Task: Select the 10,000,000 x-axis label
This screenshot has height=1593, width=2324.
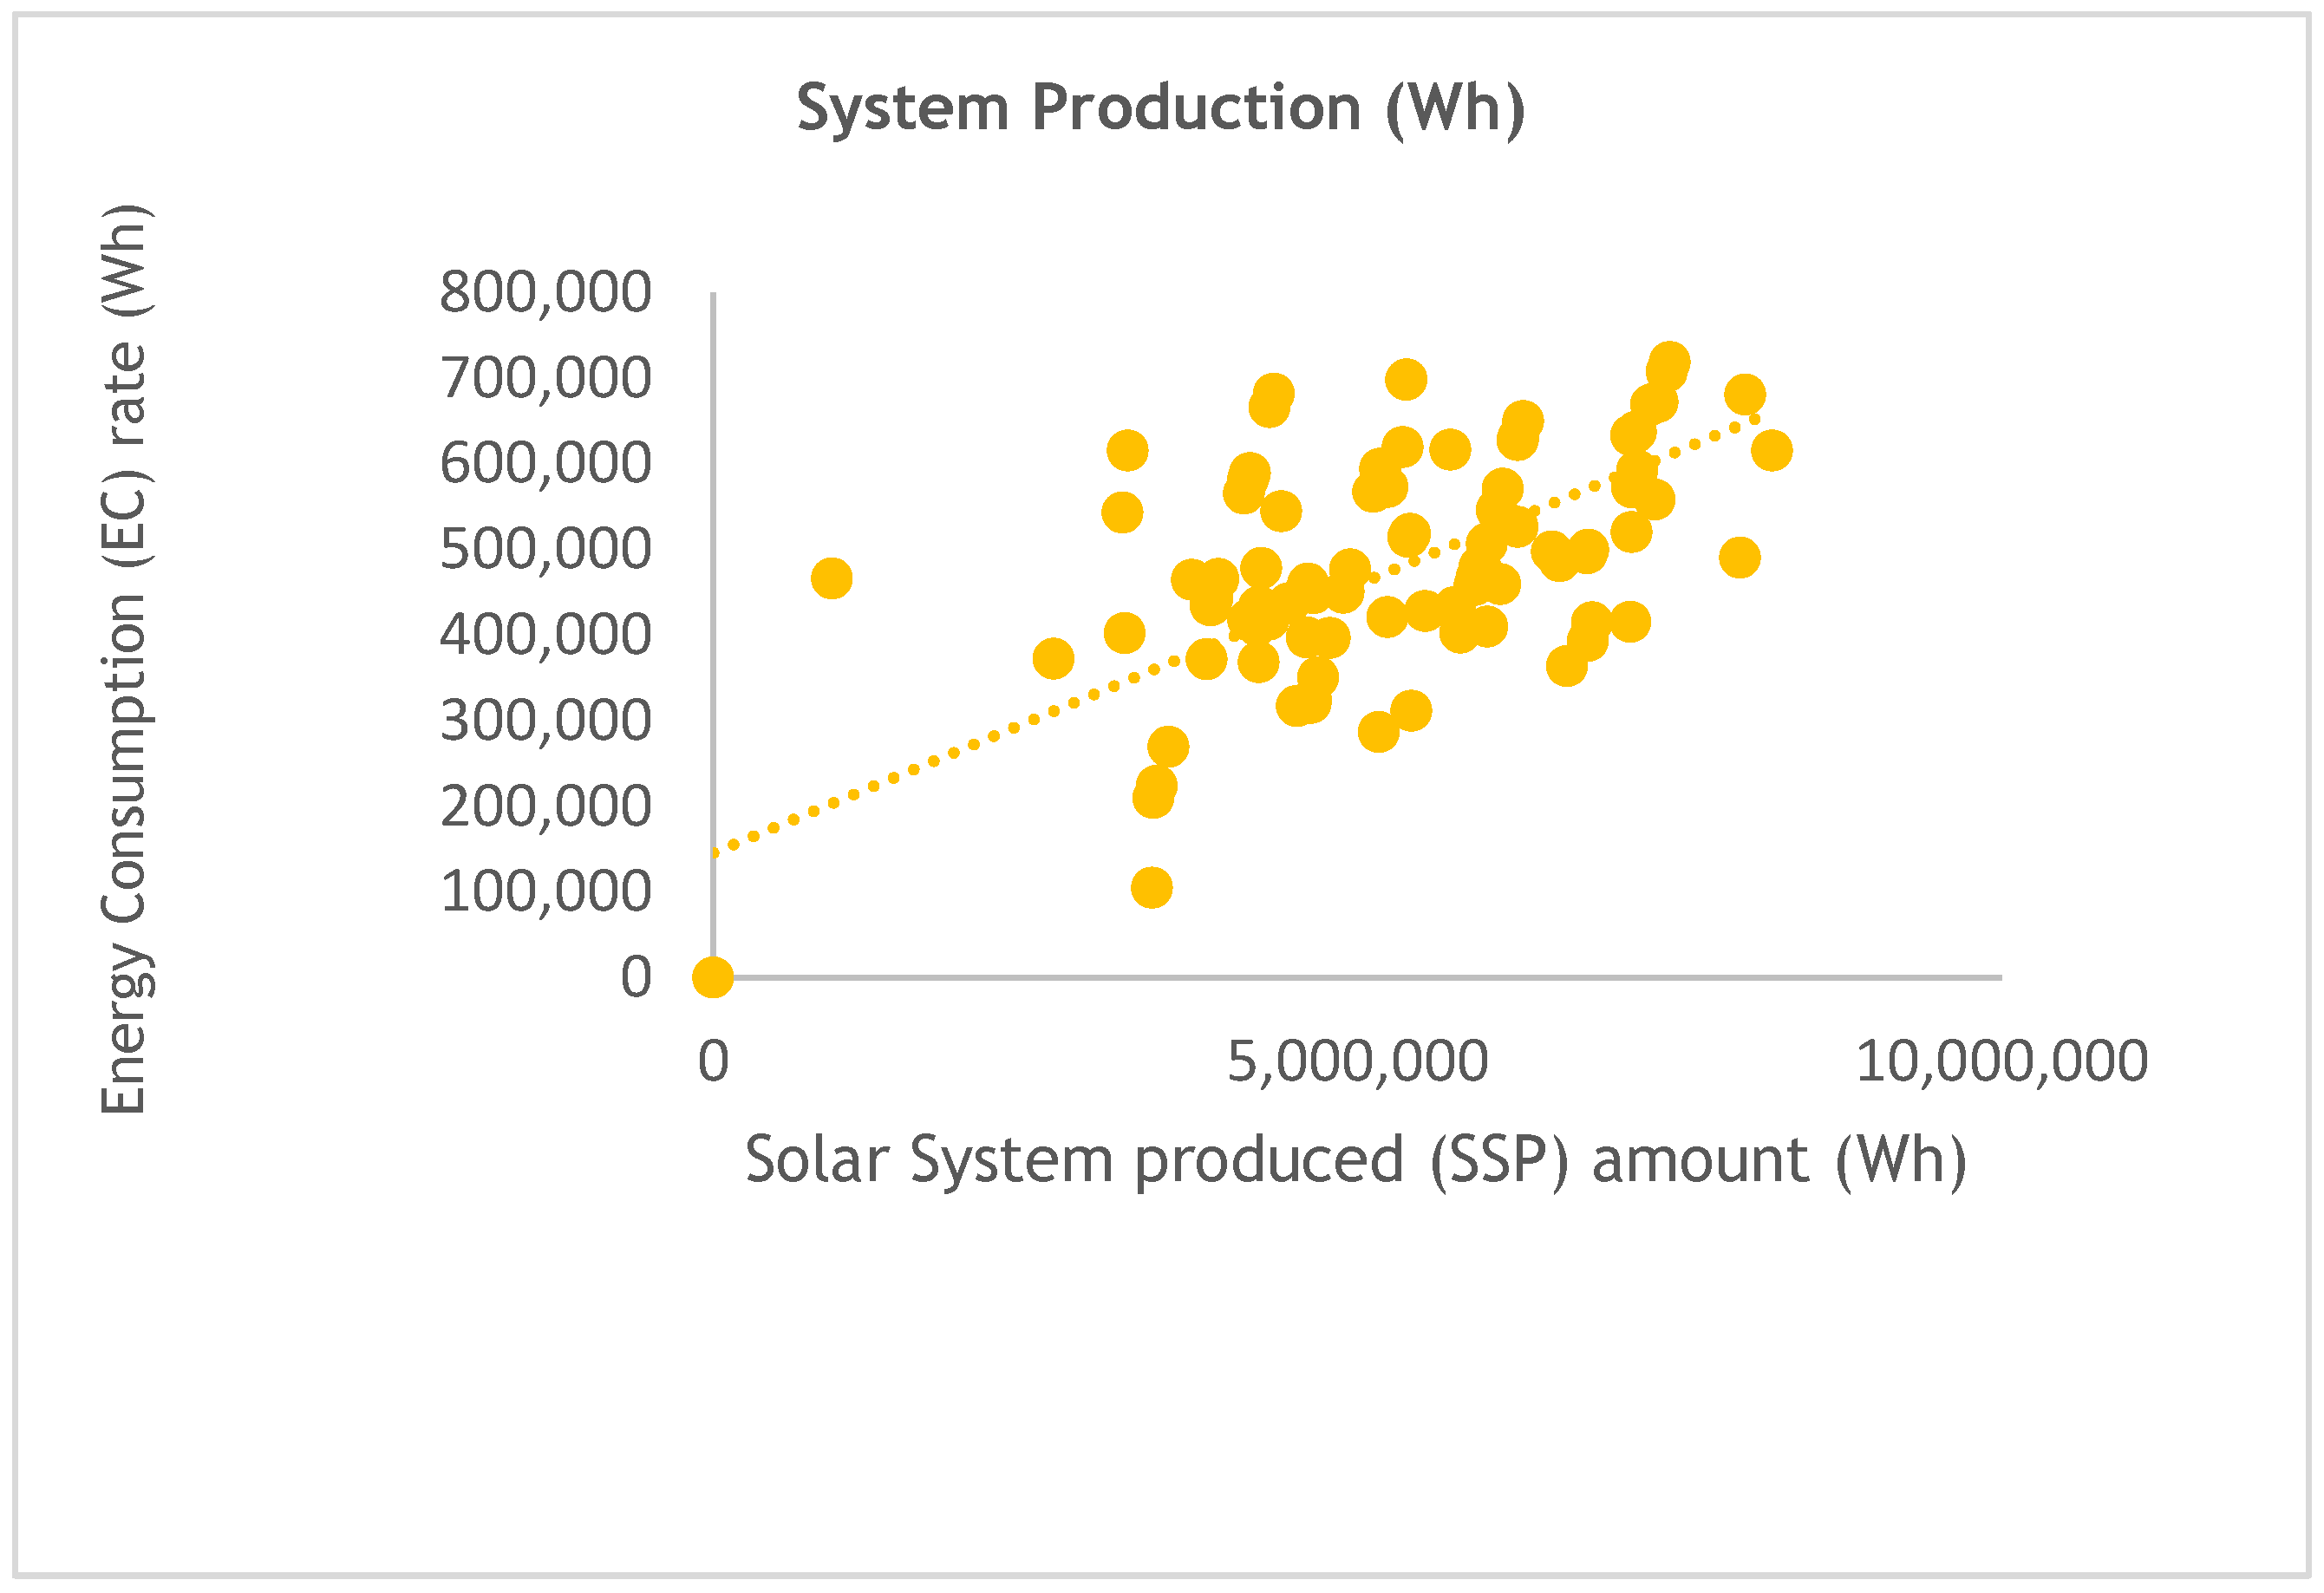Action: pos(2002,1062)
